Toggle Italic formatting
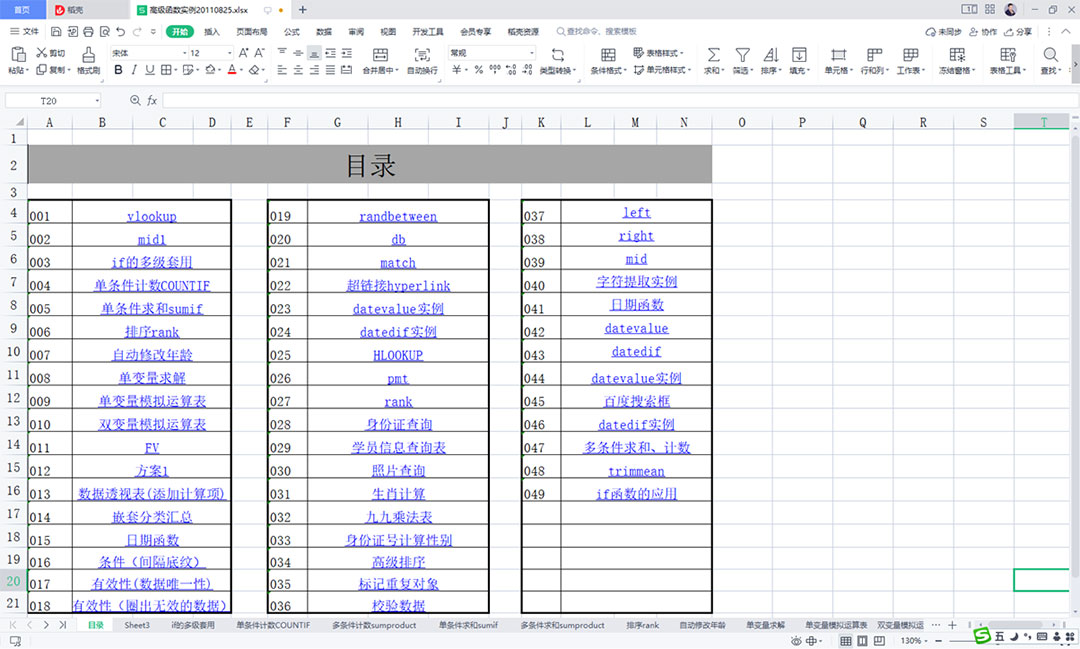This screenshot has height=649, width=1080. pos(134,70)
